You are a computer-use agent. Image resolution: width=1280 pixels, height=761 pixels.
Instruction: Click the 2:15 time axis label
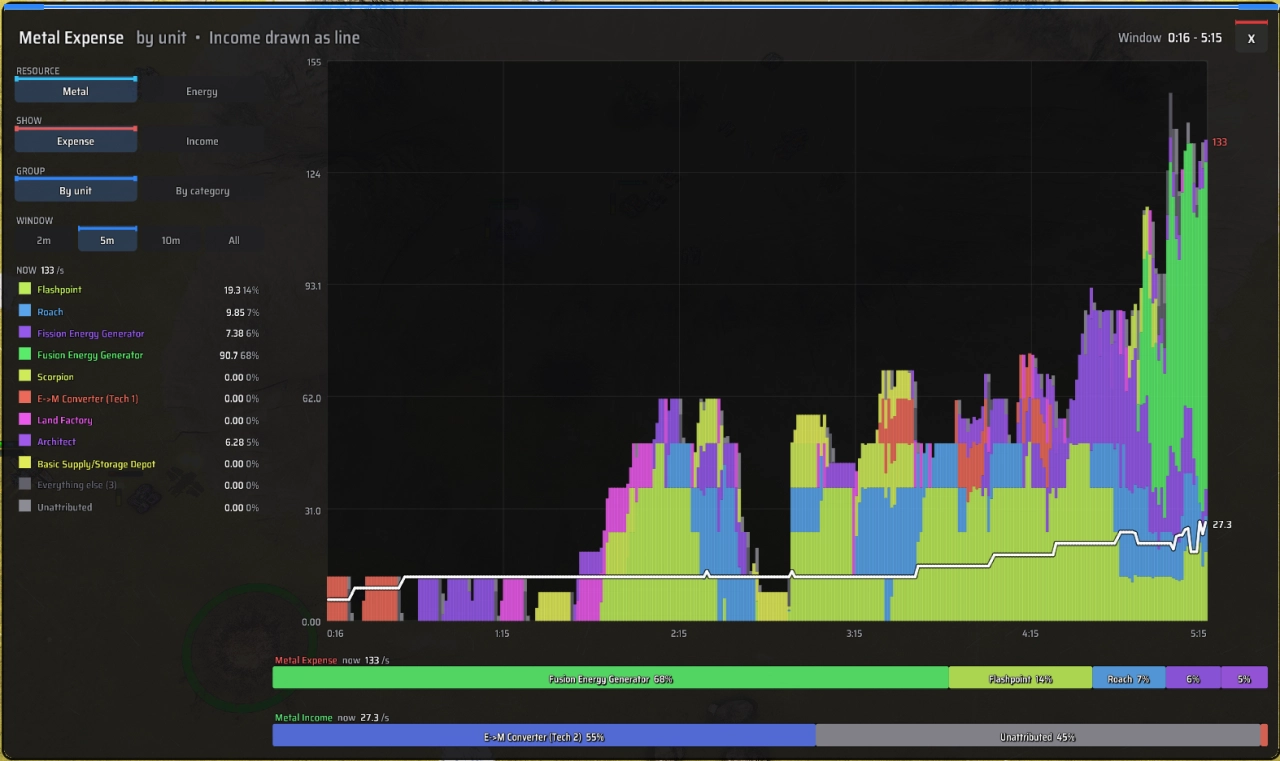point(678,633)
